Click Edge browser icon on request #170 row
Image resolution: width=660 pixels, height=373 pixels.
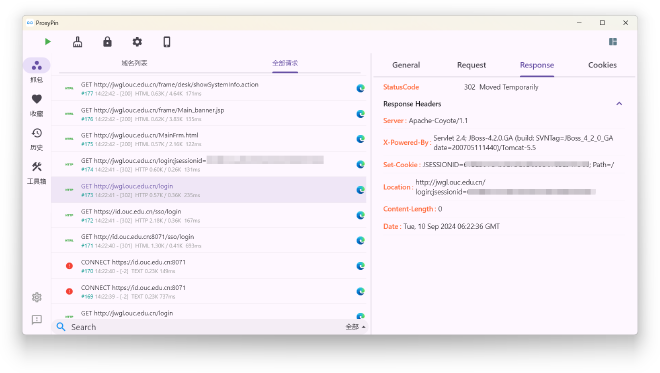(x=360, y=266)
